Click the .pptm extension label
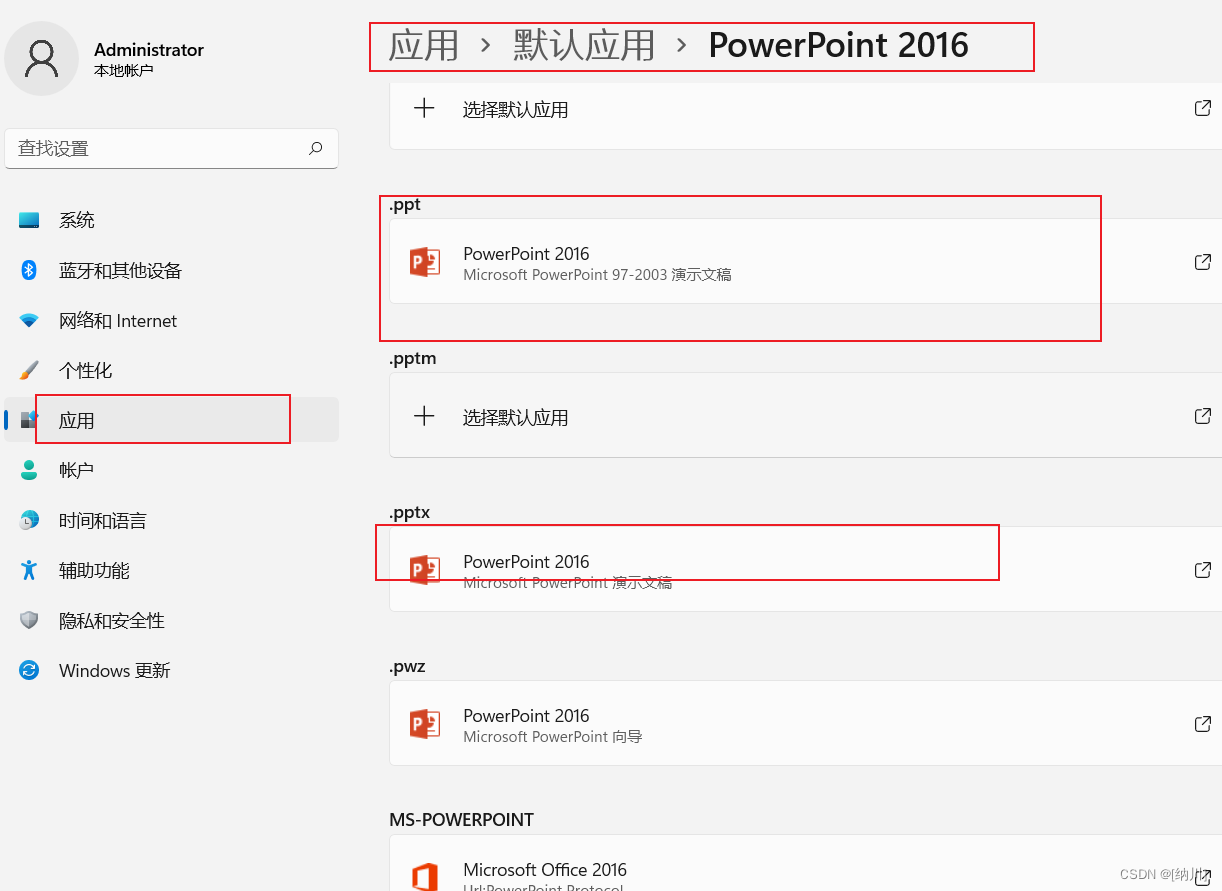 [x=413, y=358]
